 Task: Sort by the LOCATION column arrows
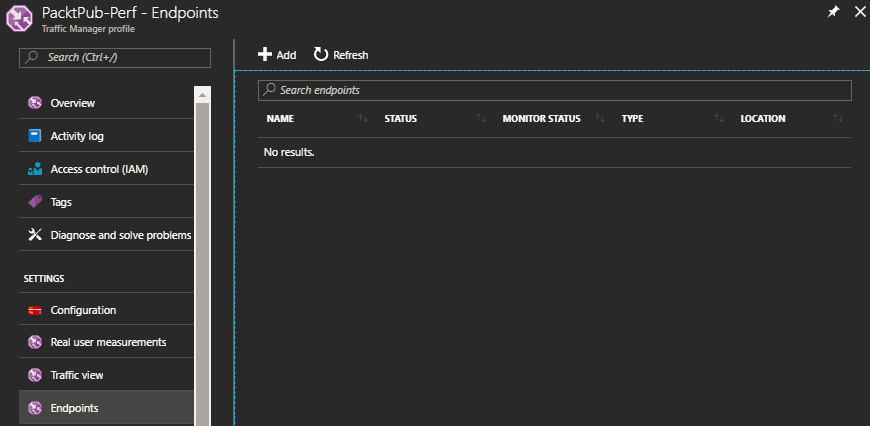(x=838, y=118)
